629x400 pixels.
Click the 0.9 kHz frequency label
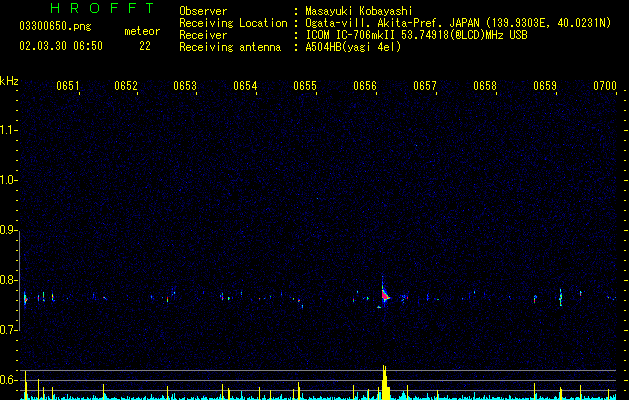[x=8, y=230]
